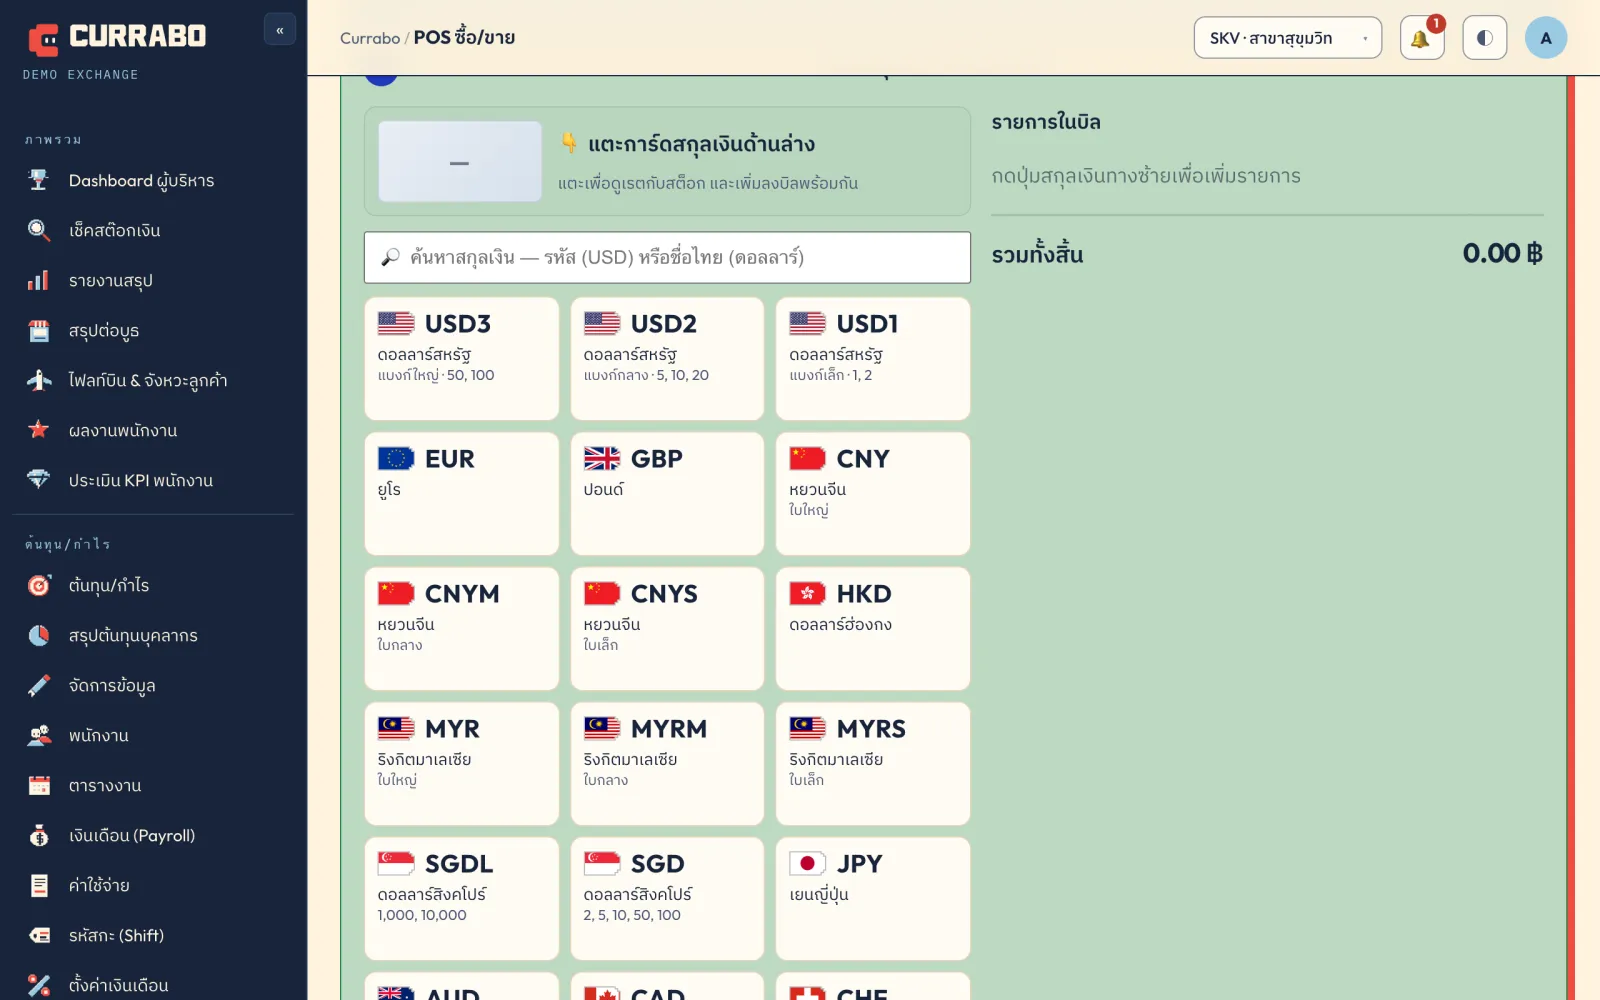Open เงินเดือน (Payroll) page
Screen dimensions: 1600x1000
click(154, 836)
